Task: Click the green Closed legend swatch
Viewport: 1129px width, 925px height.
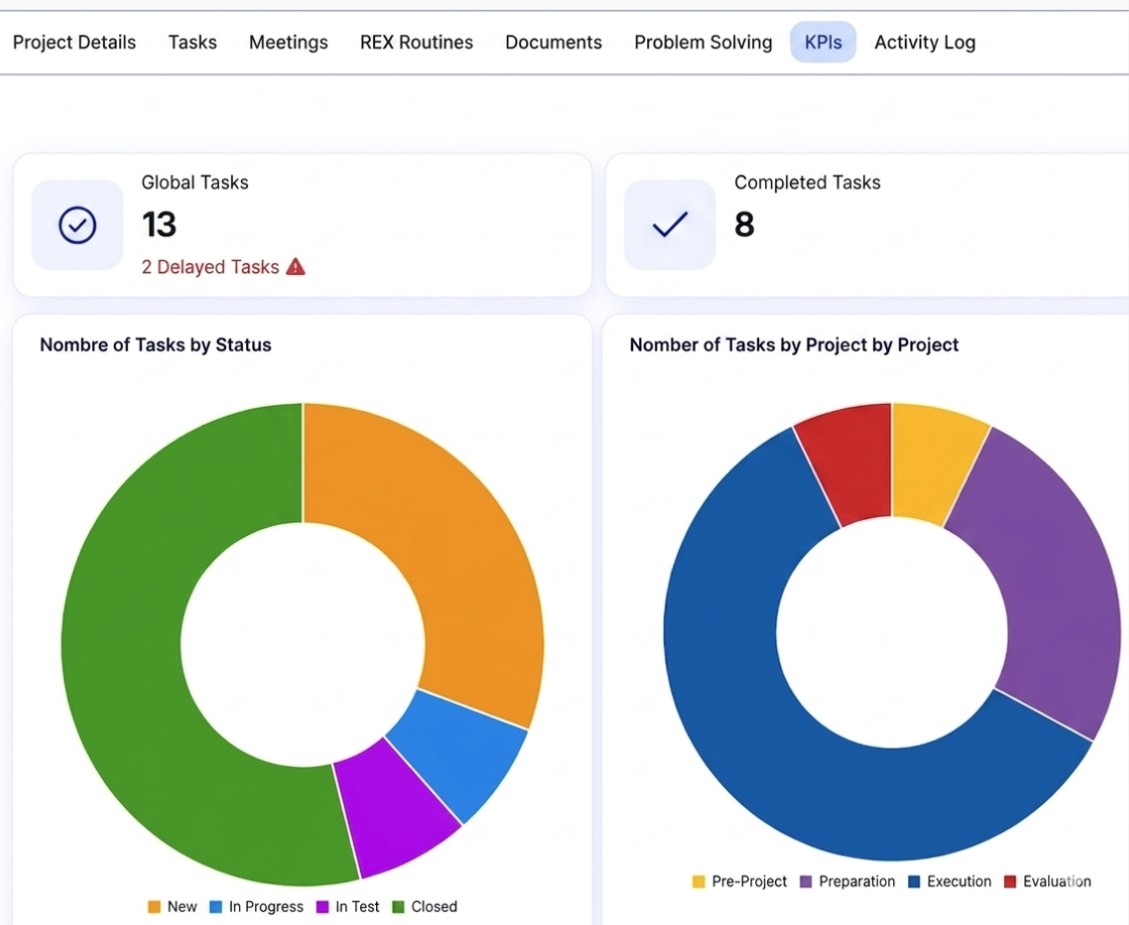Action: 398,907
